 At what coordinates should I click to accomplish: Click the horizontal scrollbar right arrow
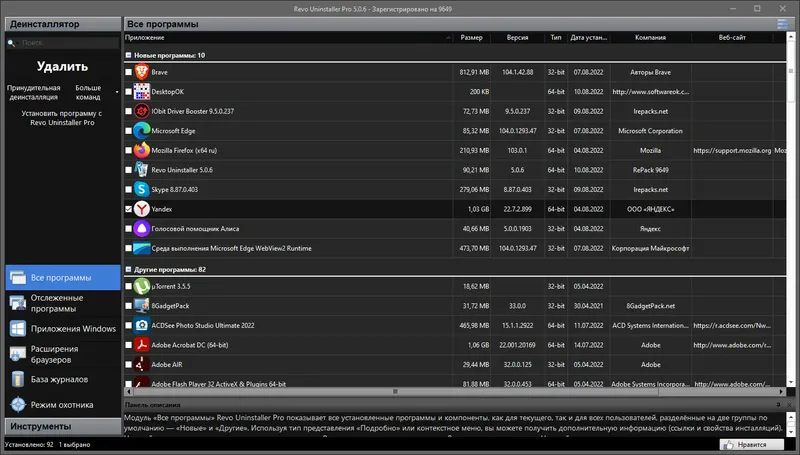coord(782,392)
